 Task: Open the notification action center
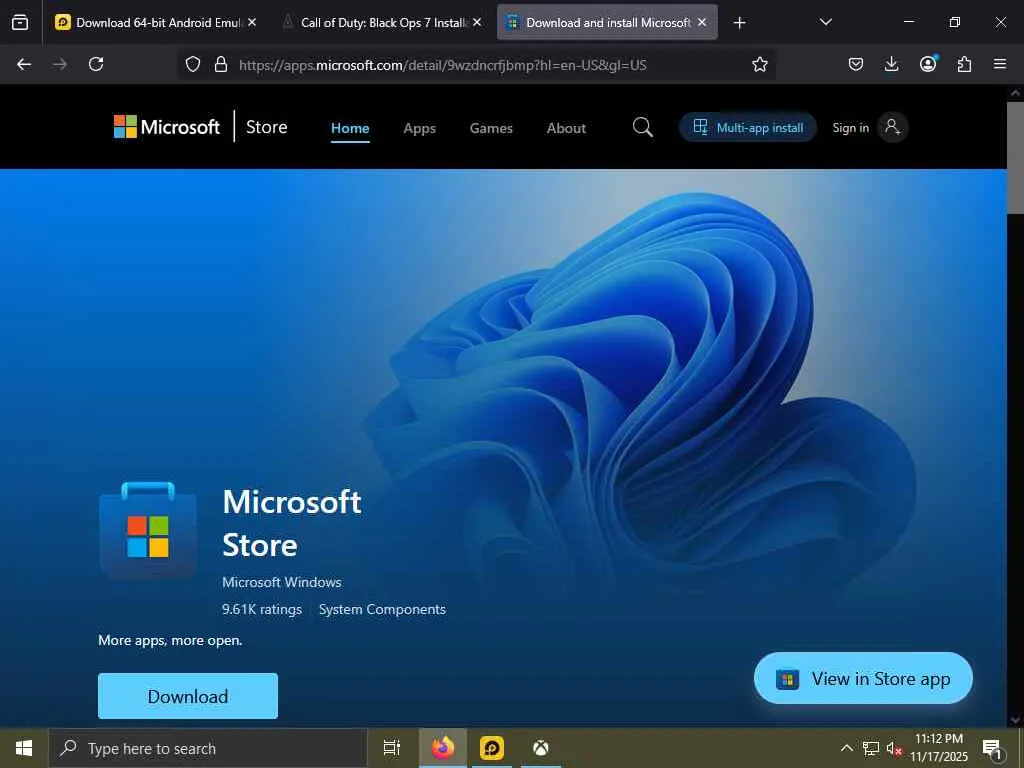point(992,748)
